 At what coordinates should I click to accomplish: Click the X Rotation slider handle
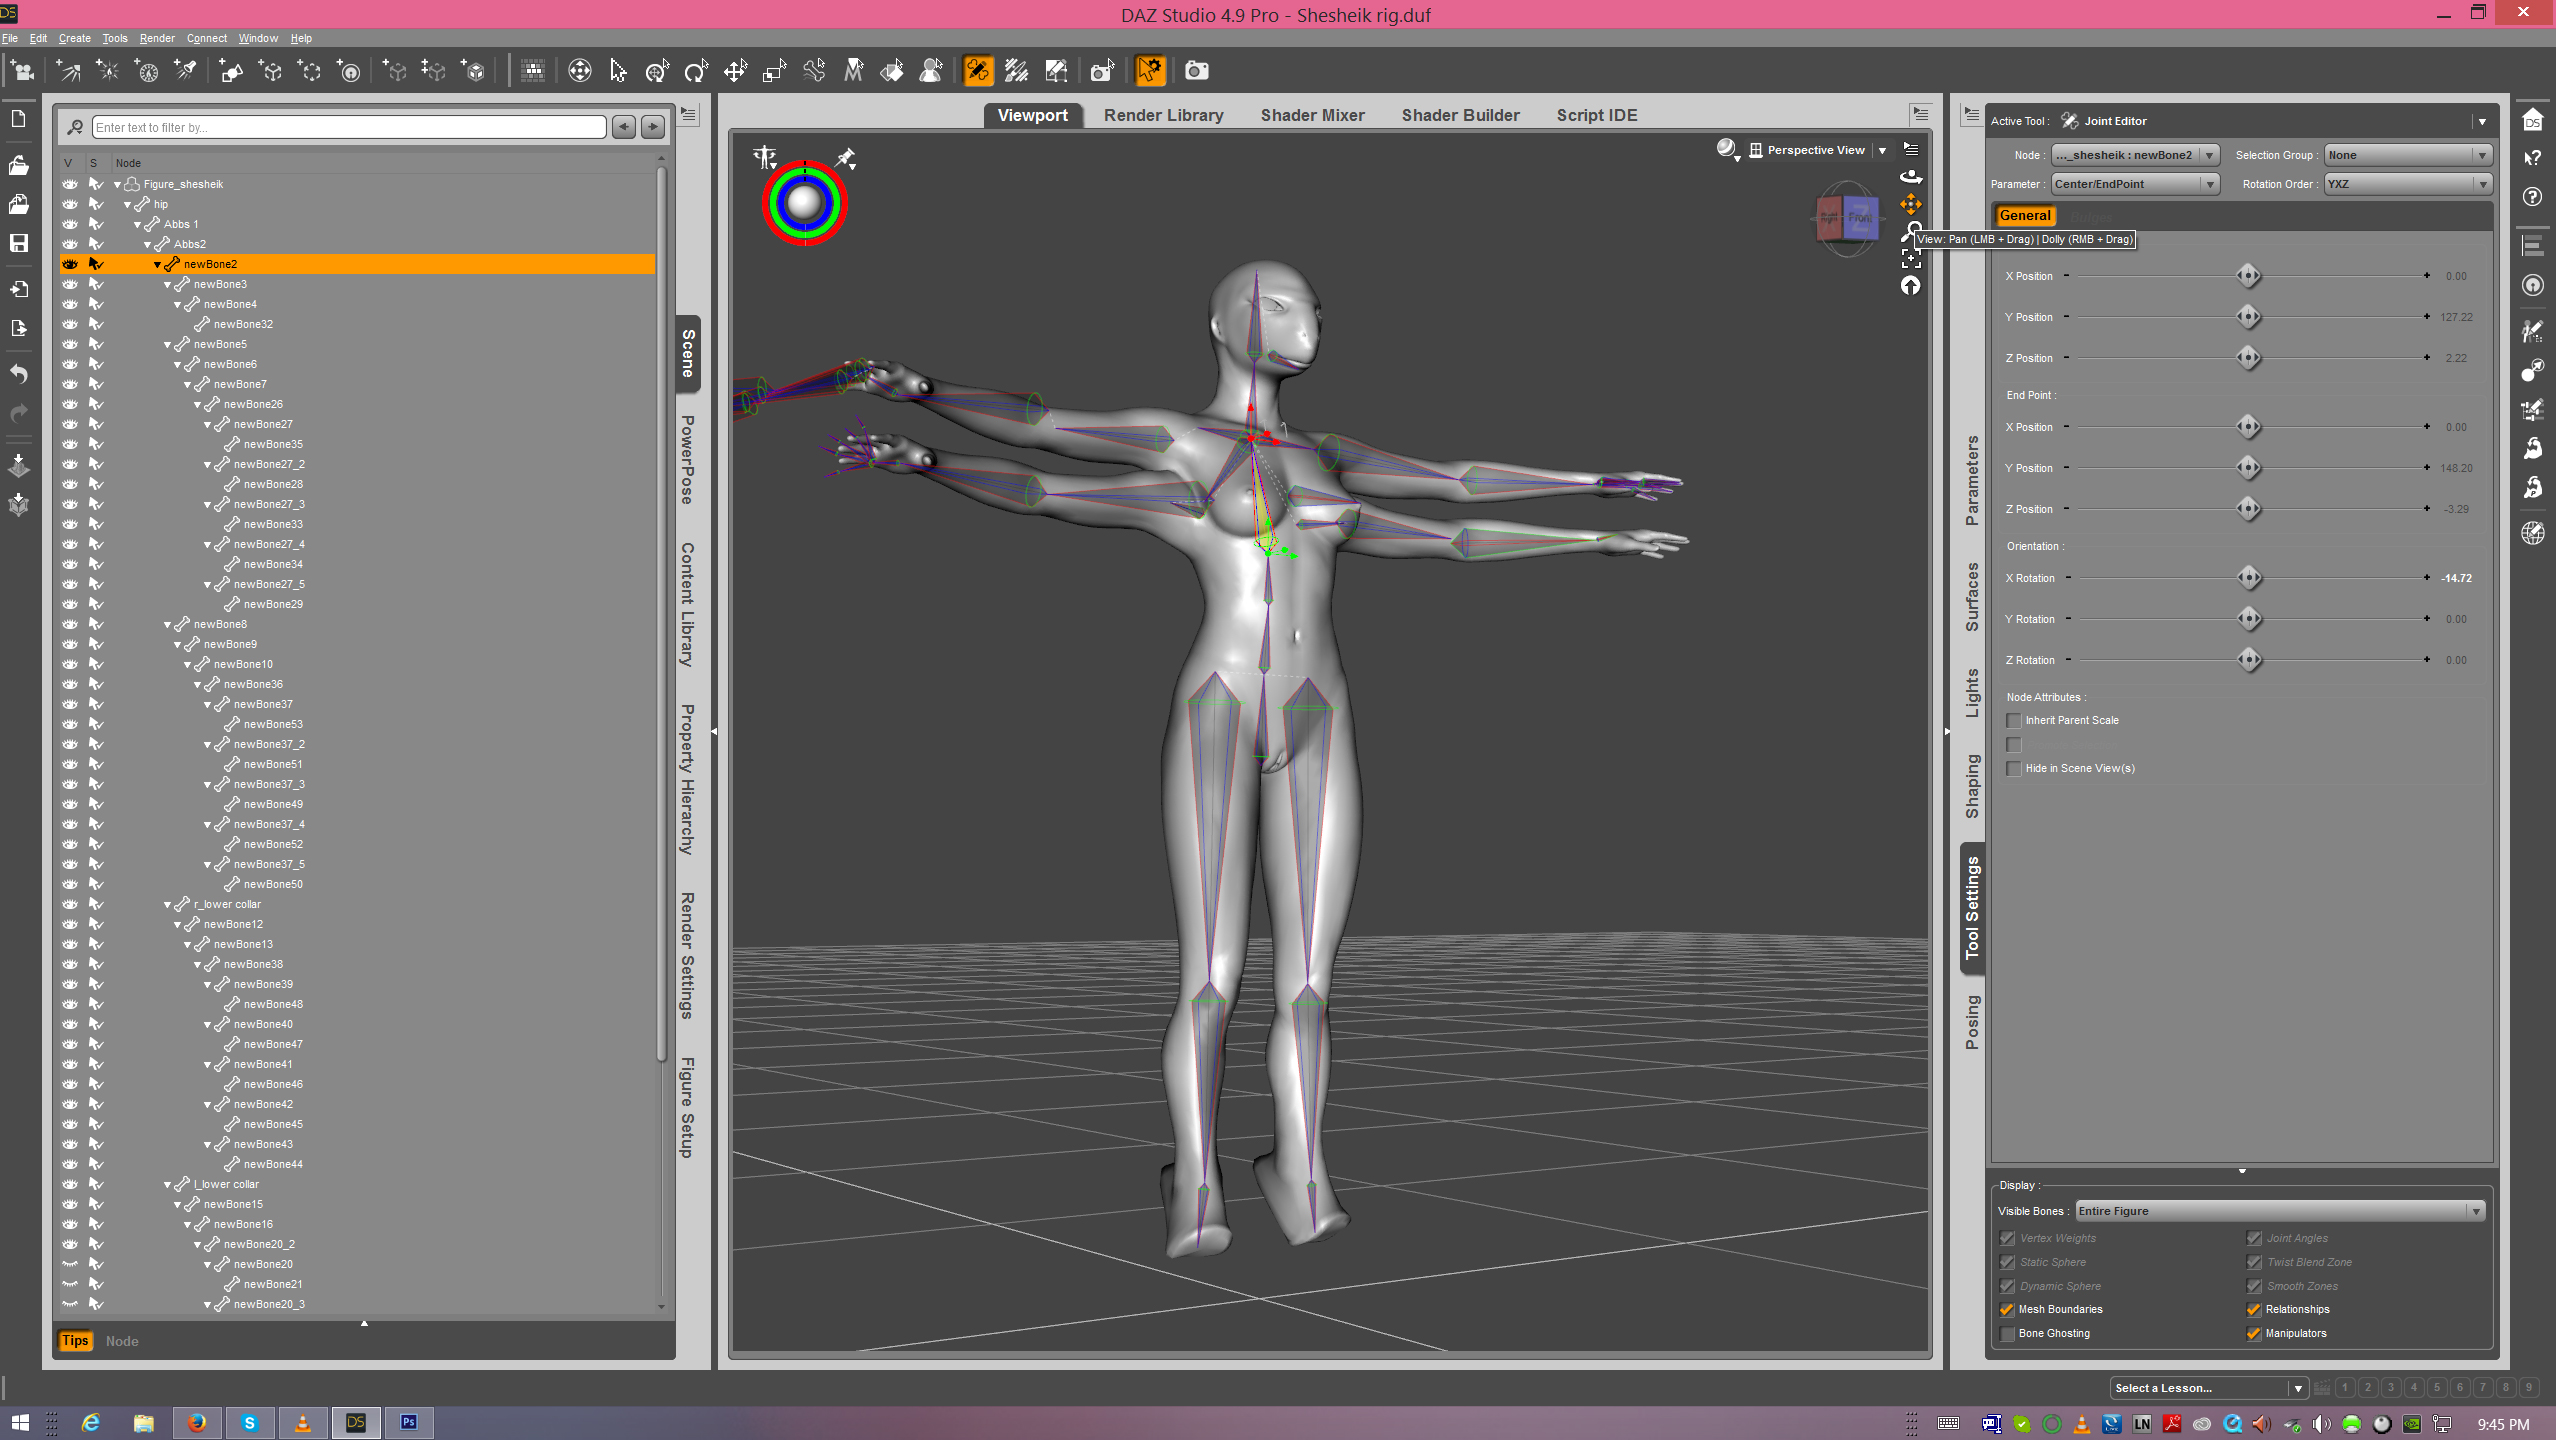(x=2249, y=578)
